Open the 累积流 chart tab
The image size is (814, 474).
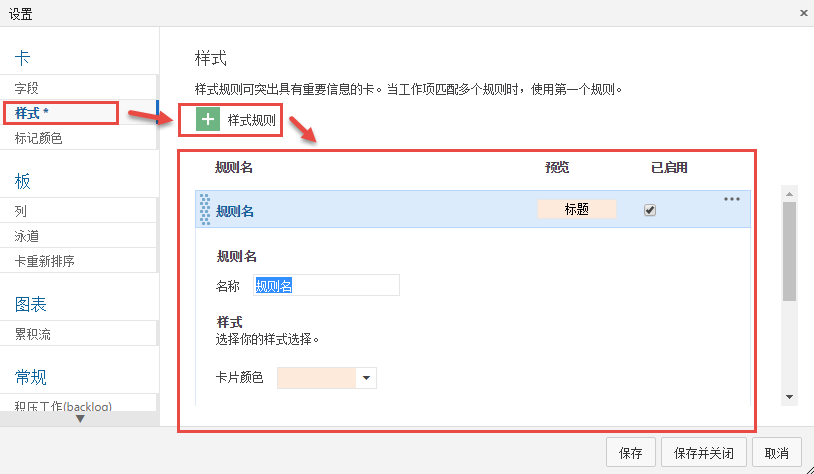coord(78,334)
